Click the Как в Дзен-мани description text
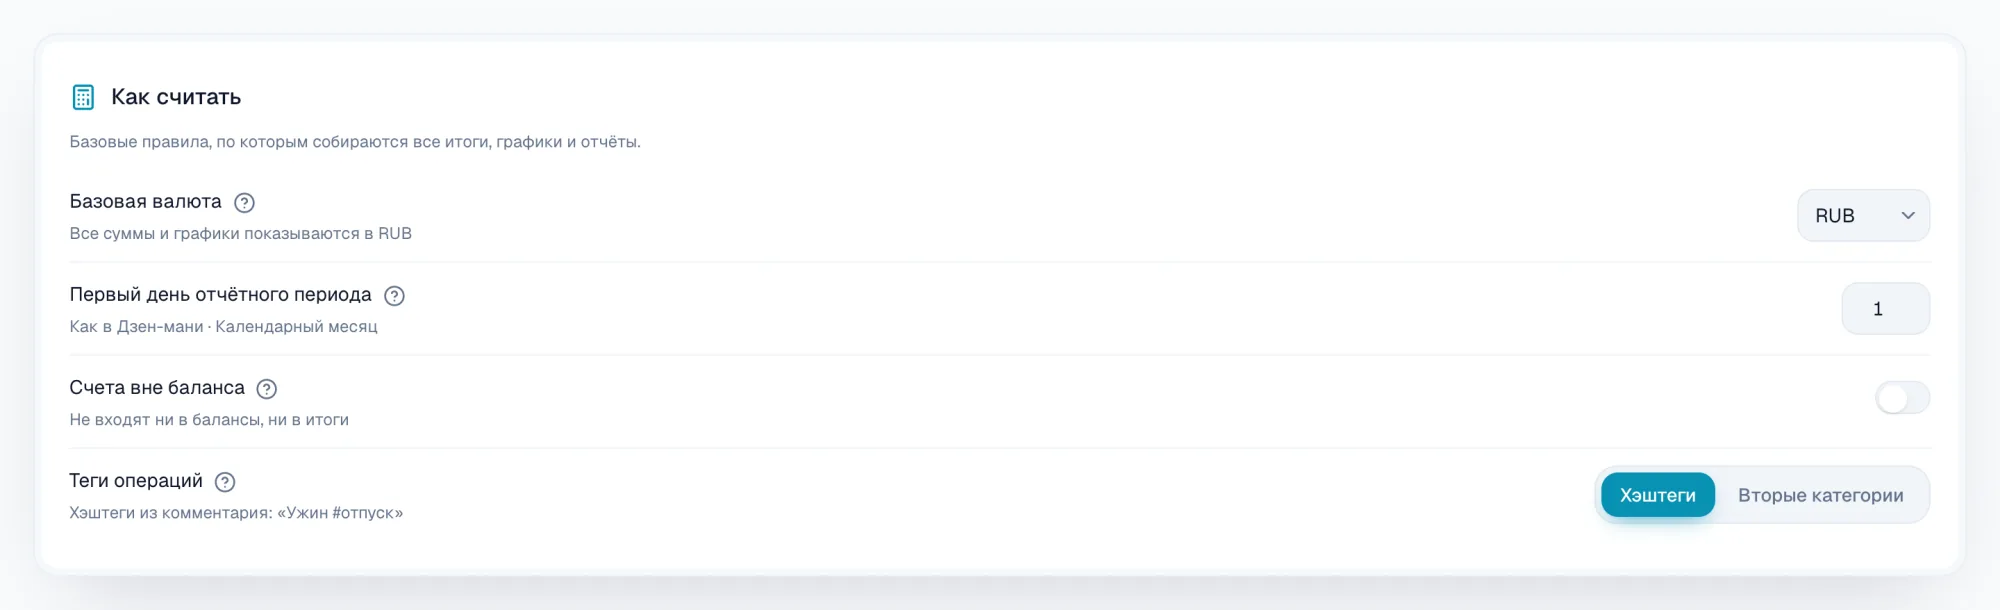This screenshot has height=610, width=2000. [223, 327]
